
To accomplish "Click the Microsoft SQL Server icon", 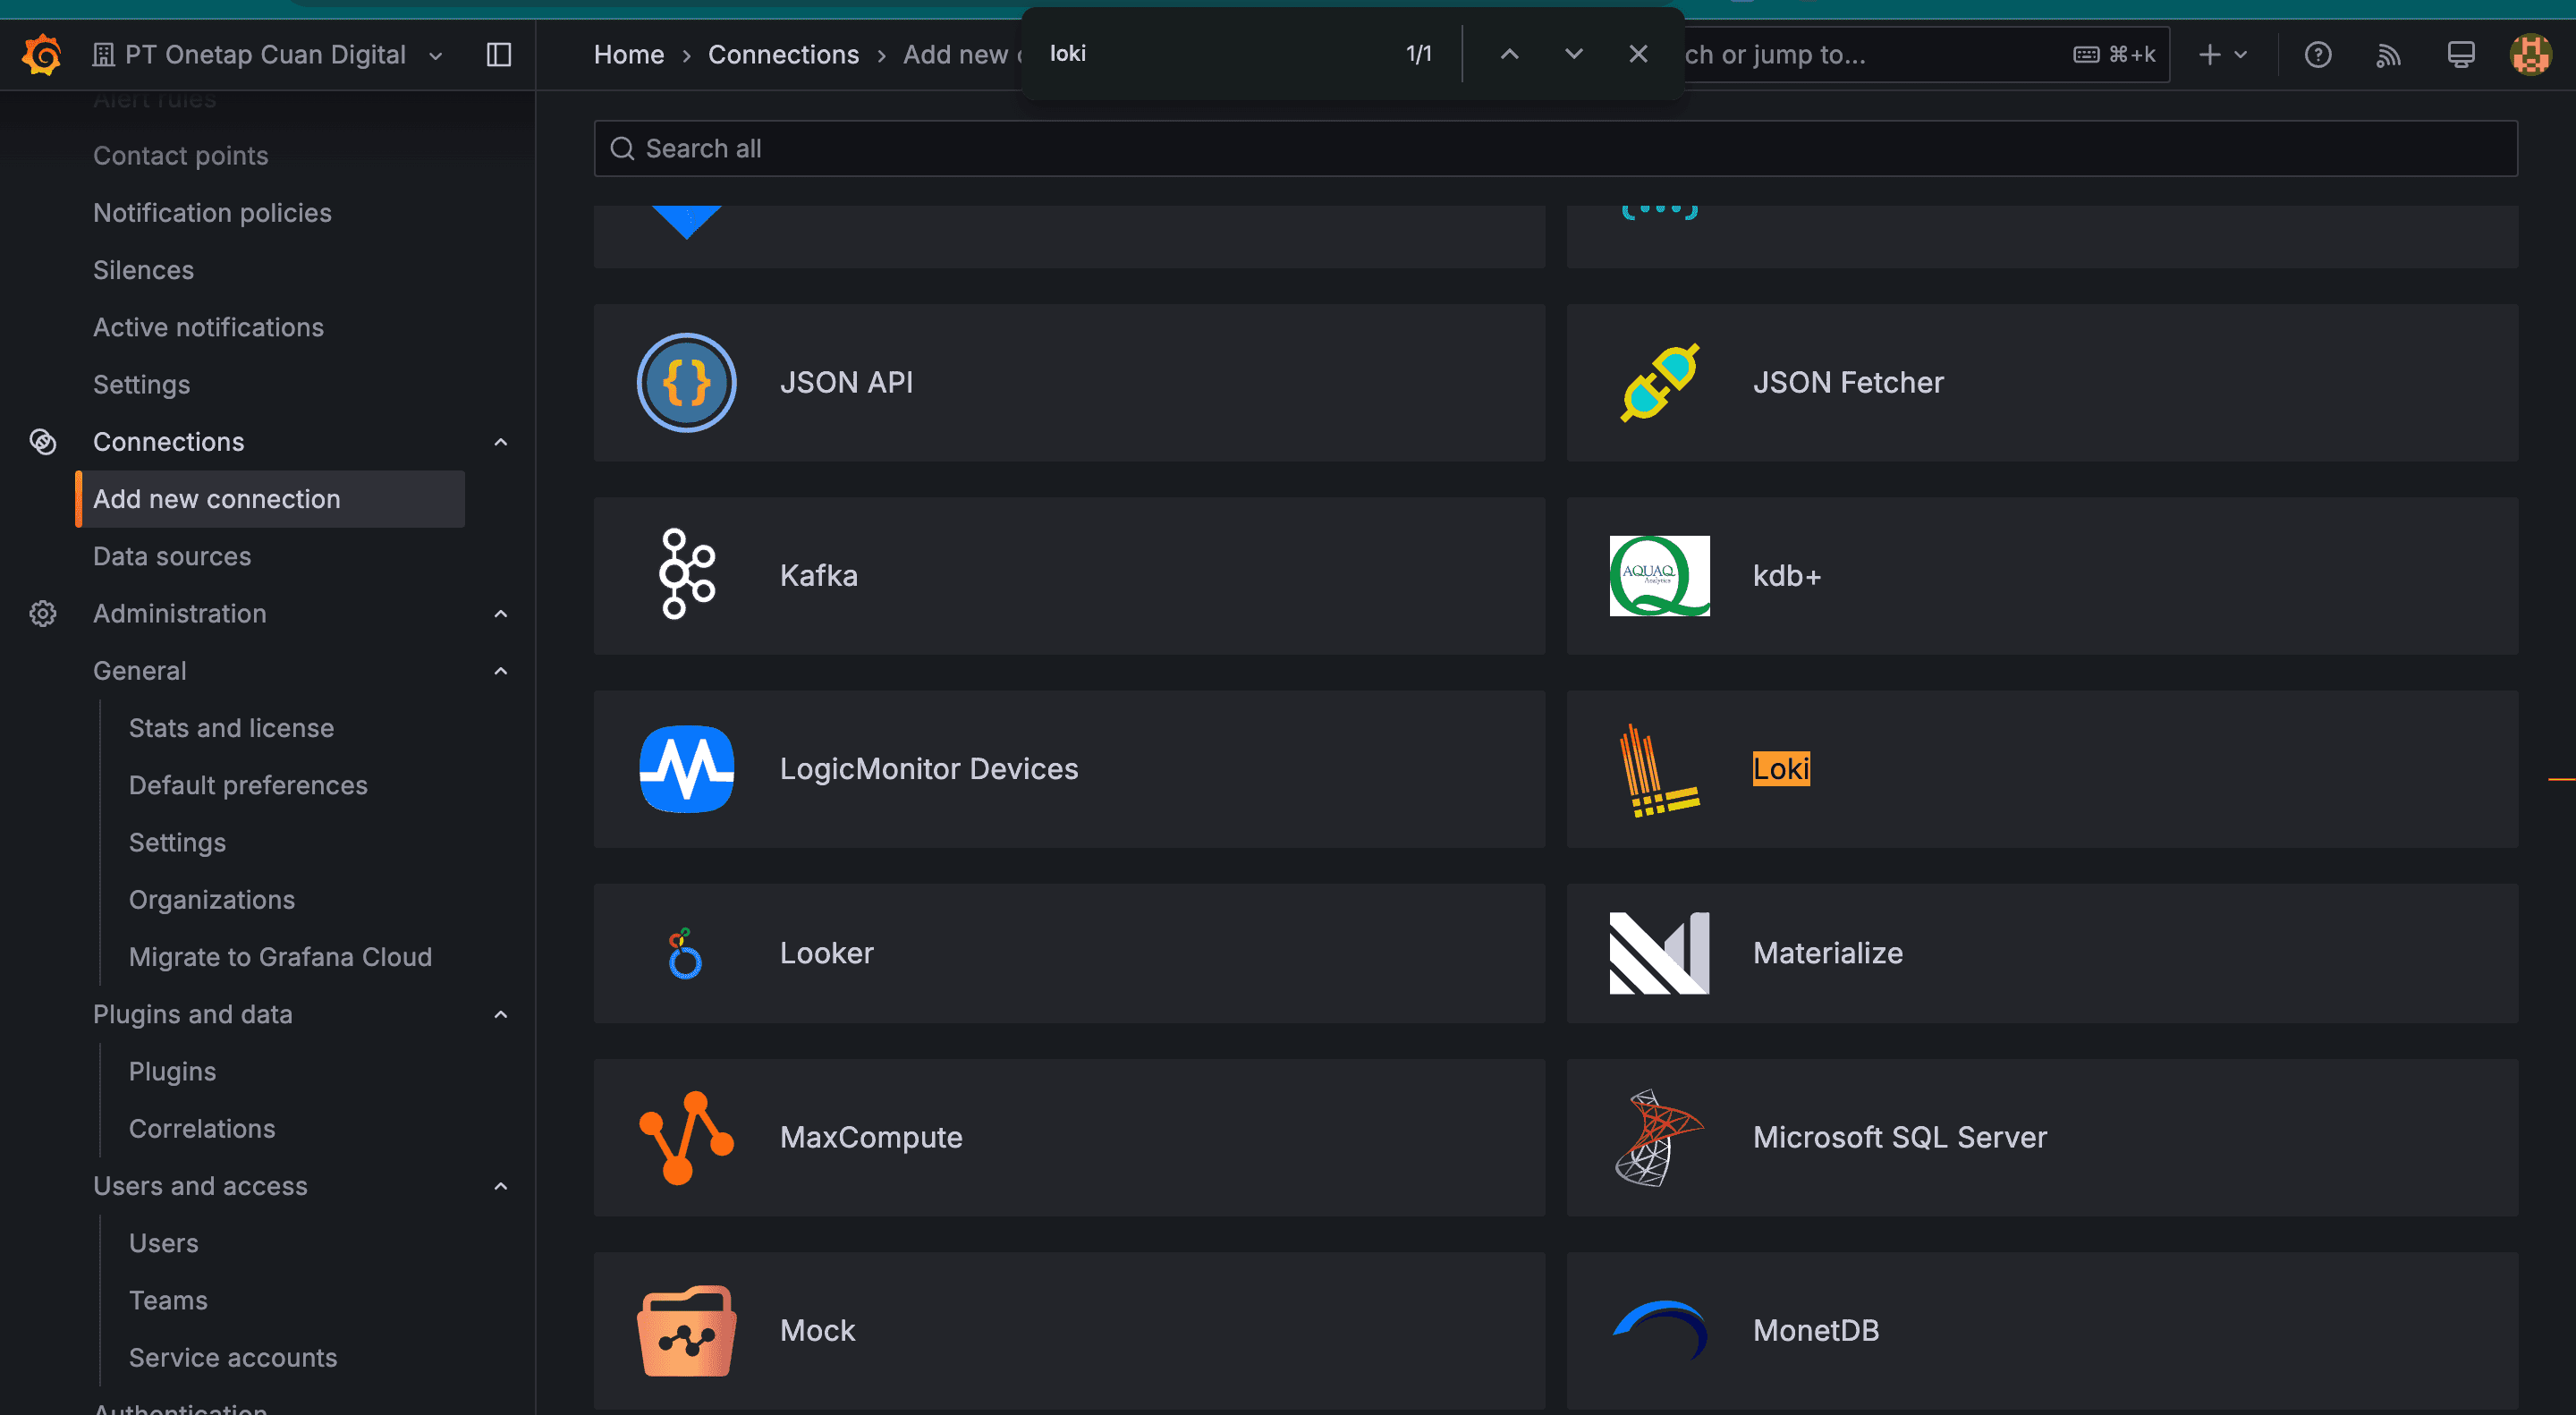I will point(1660,1138).
